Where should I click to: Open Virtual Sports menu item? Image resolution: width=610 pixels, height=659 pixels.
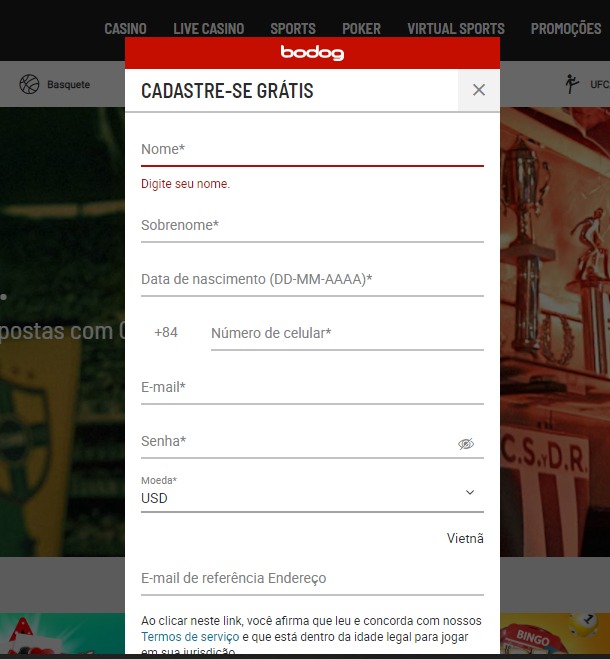456,29
